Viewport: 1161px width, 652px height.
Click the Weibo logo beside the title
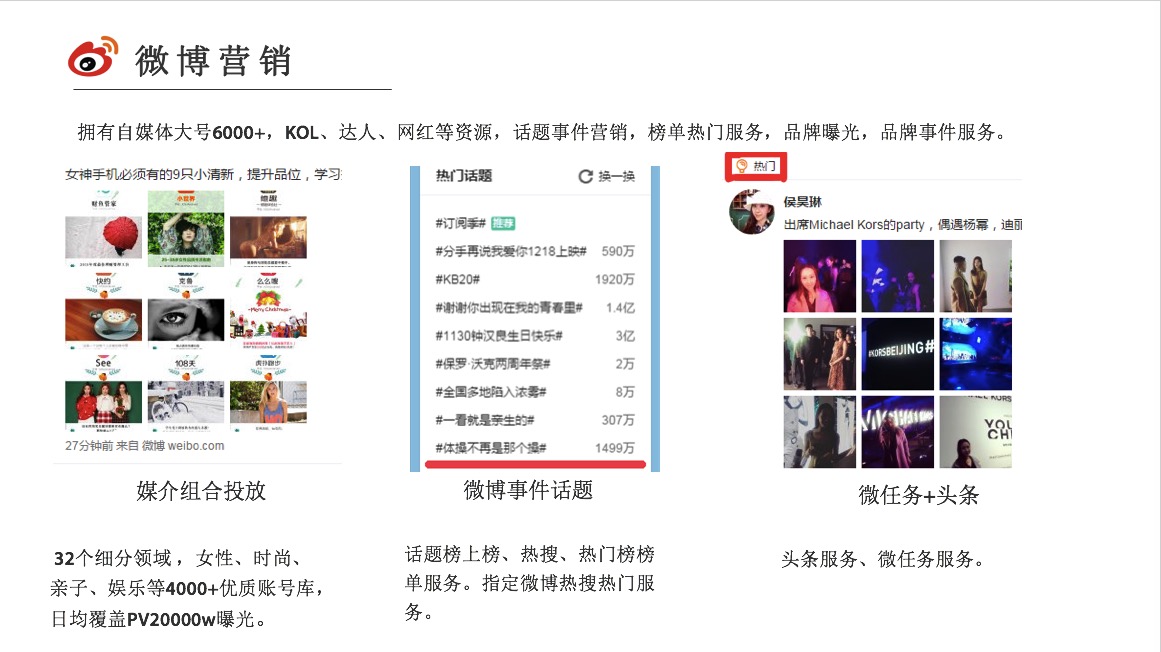[93, 57]
